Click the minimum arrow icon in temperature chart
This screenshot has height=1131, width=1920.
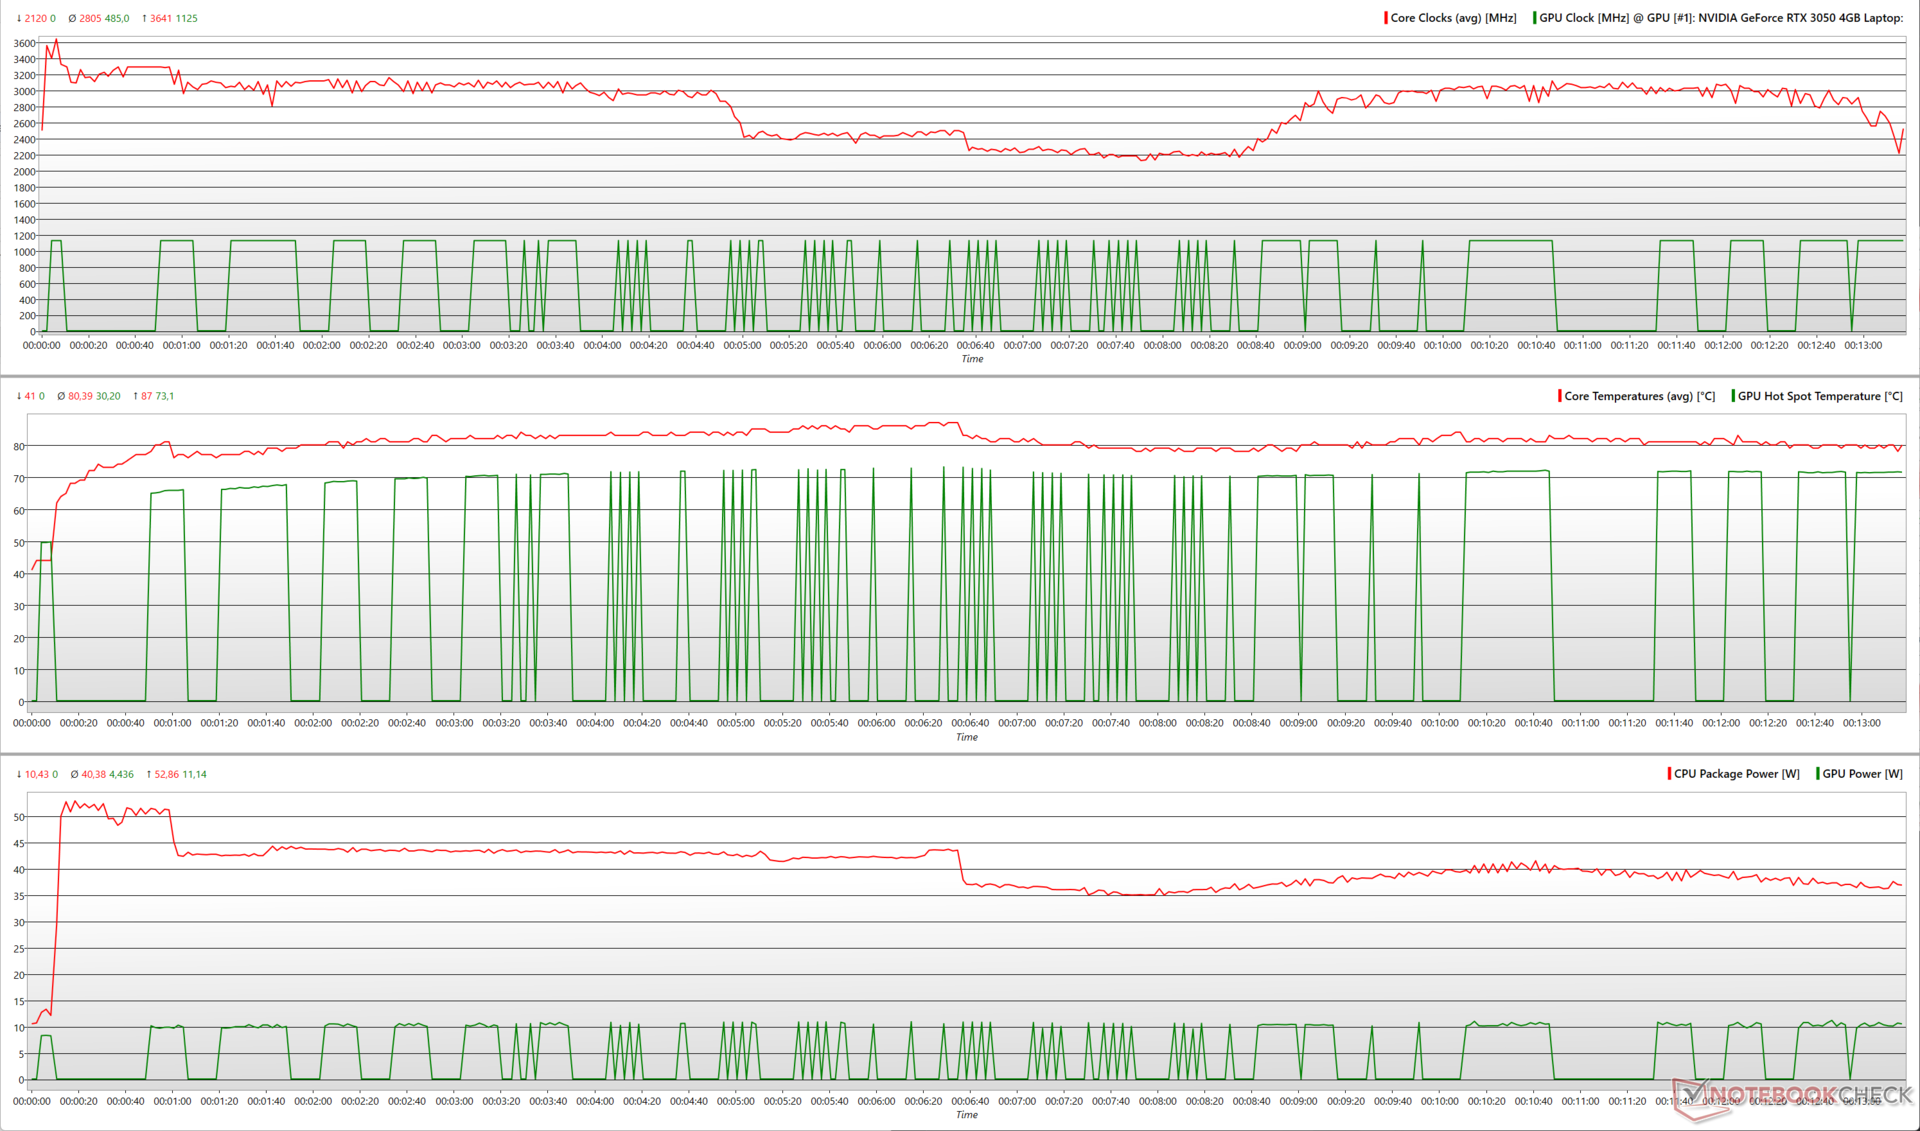(x=19, y=396)
